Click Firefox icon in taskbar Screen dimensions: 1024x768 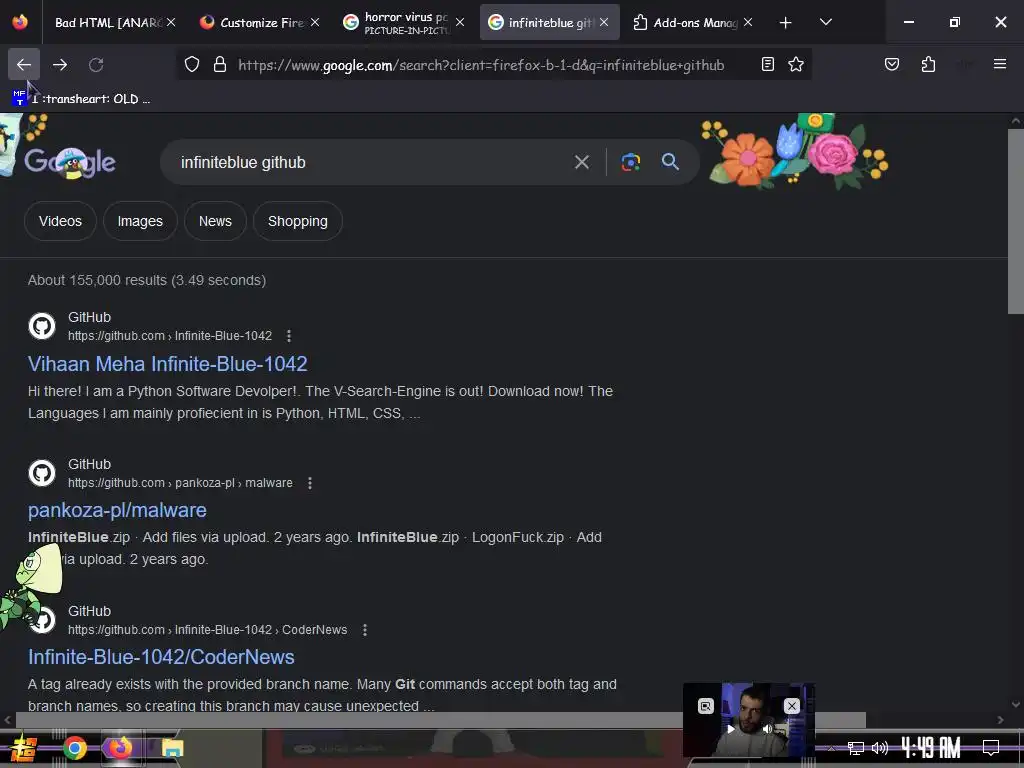[x=120, y=748]
